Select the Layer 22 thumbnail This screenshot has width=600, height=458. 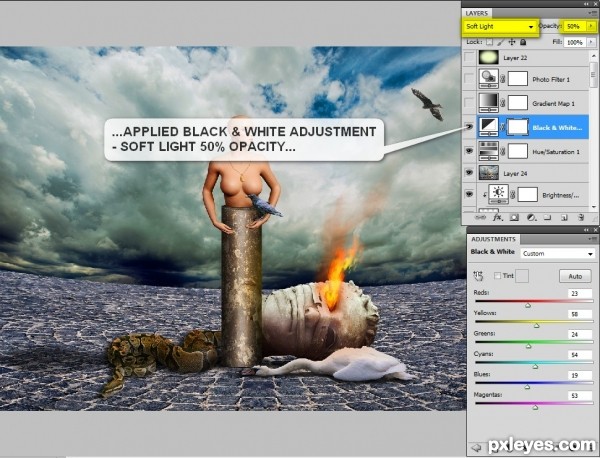489,57
